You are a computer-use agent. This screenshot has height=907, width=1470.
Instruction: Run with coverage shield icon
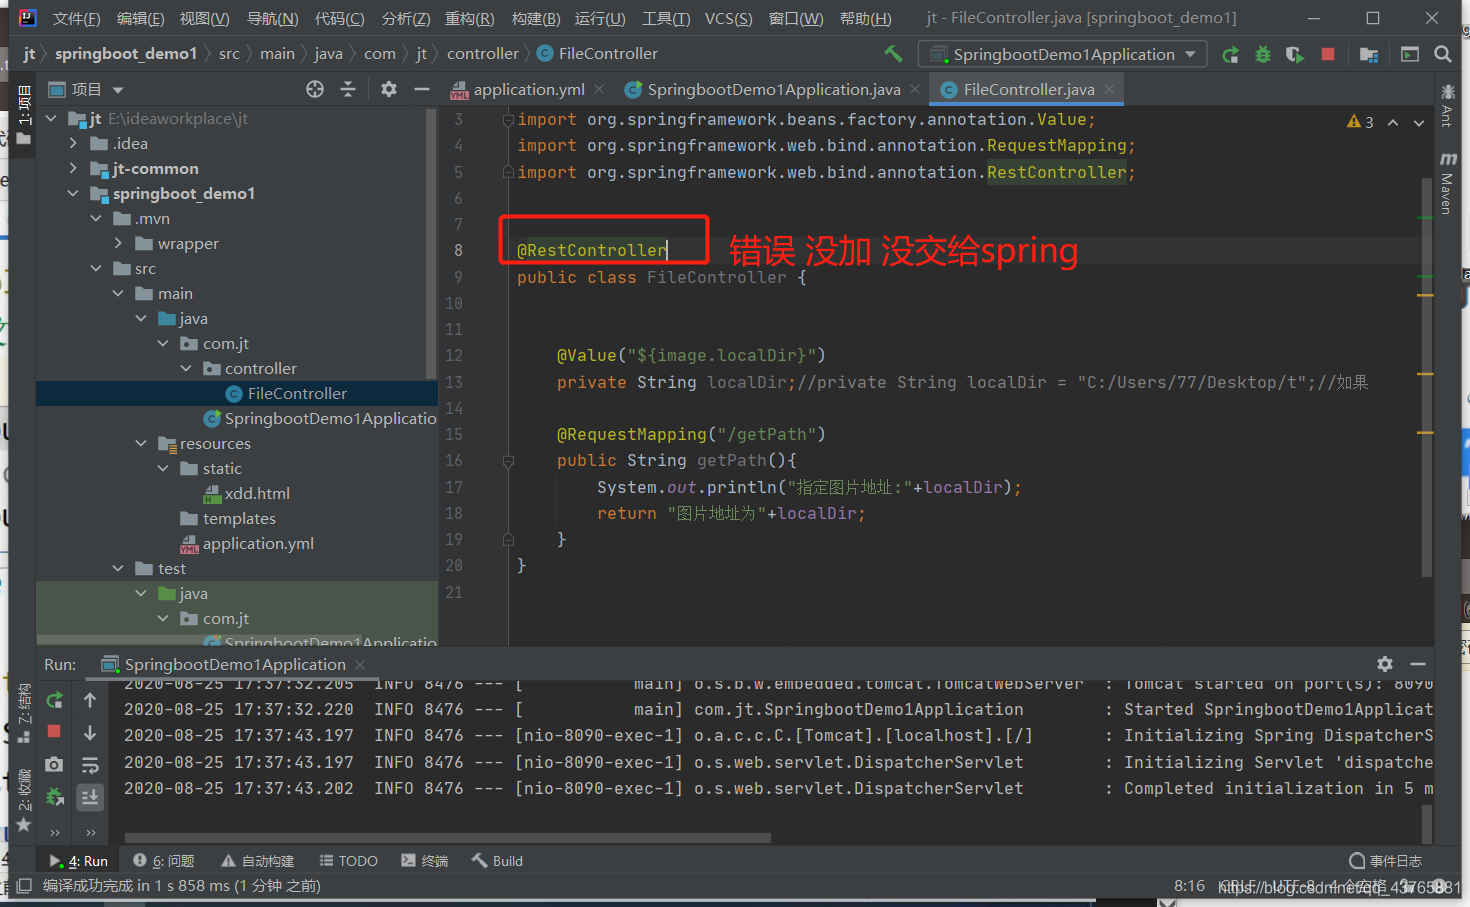(x=1295, y=54)
